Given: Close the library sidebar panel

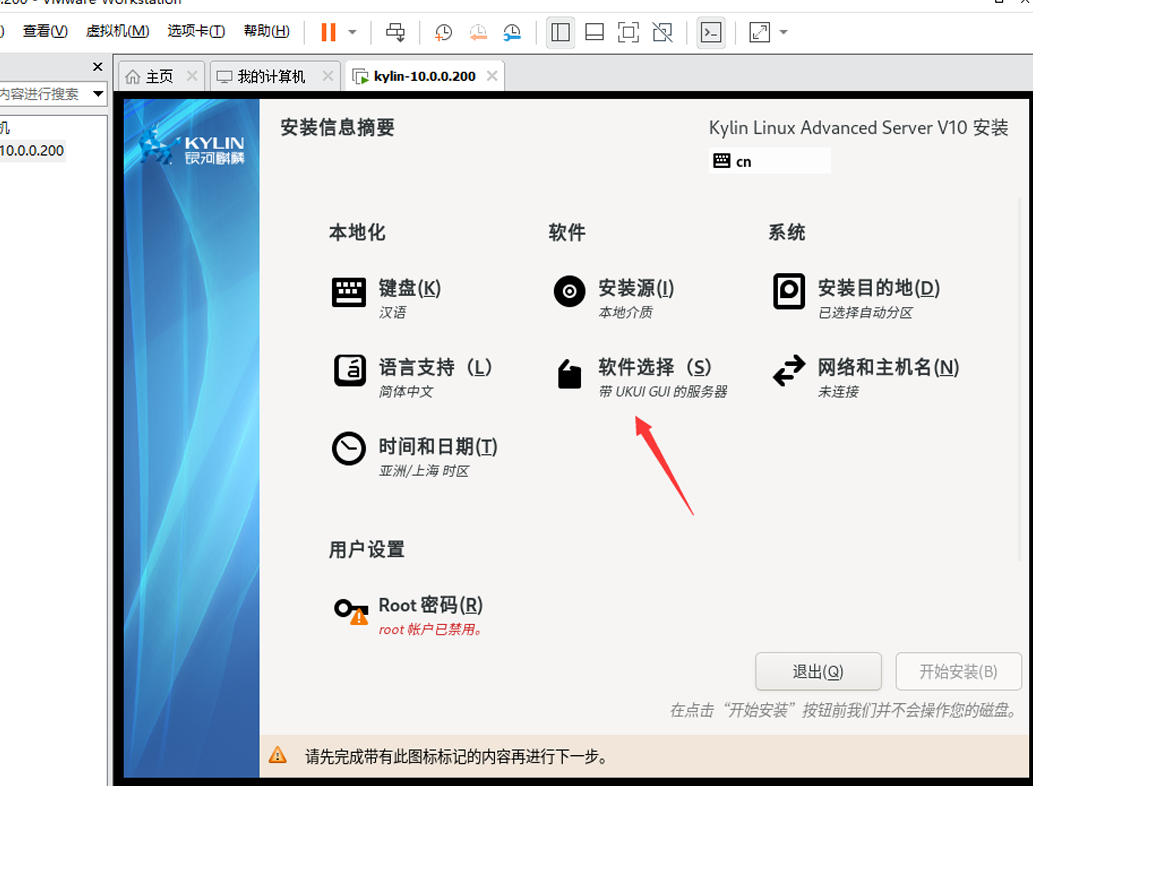Looking at the screenshot, I should pos(97,66).
